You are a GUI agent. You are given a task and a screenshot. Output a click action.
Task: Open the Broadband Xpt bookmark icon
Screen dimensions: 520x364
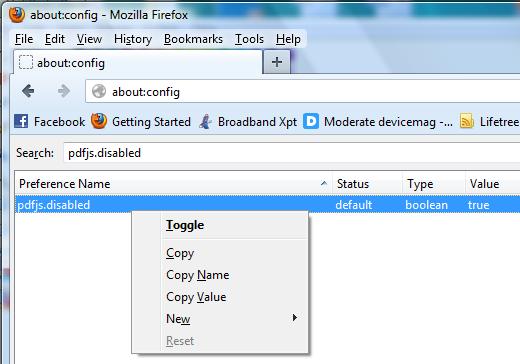click(x=205, y=122)
